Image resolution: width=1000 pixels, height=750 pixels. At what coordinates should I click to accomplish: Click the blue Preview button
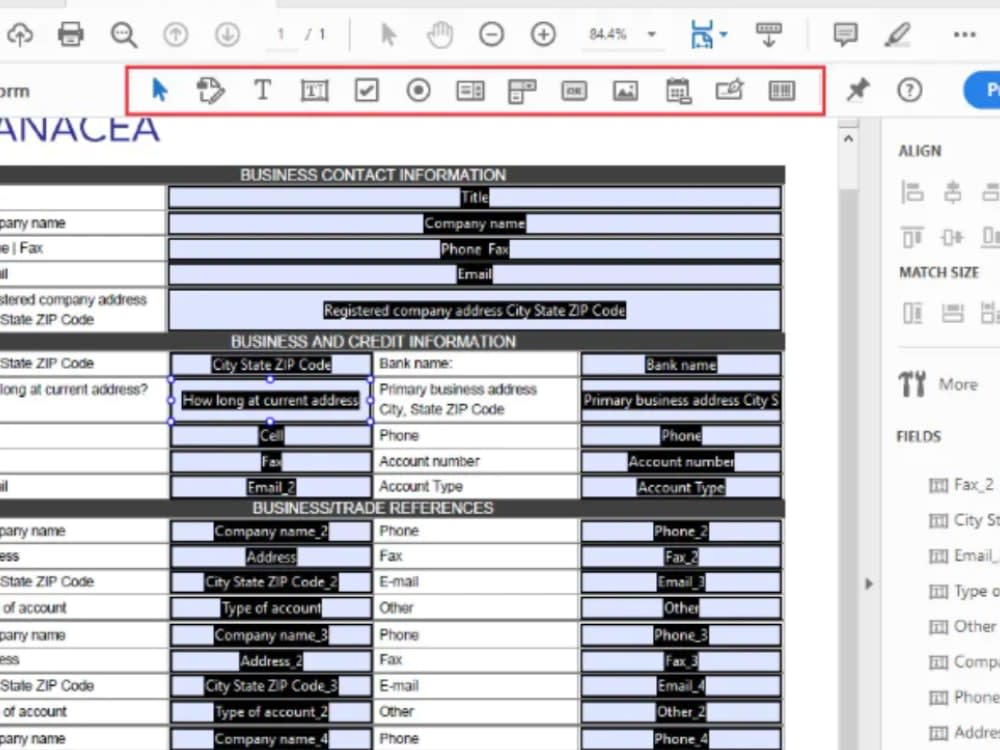(983, 90)
